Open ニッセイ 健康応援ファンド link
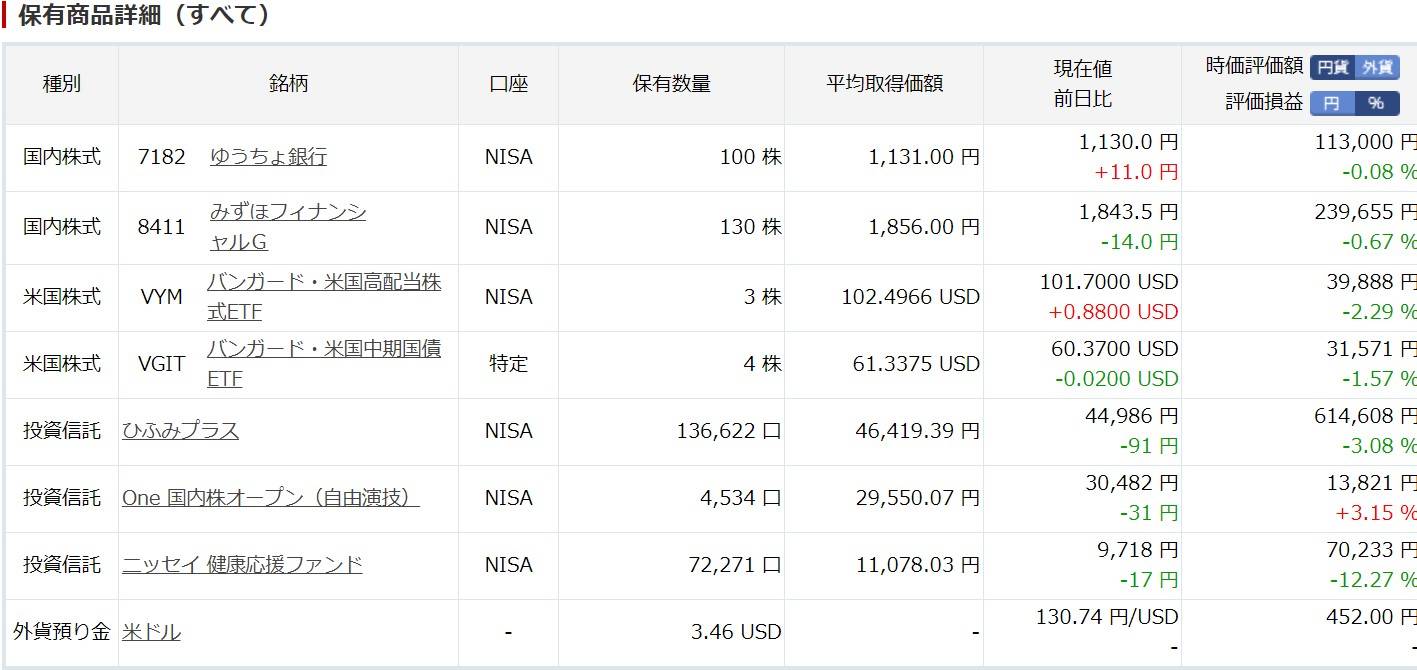 (x=242, y=565)
